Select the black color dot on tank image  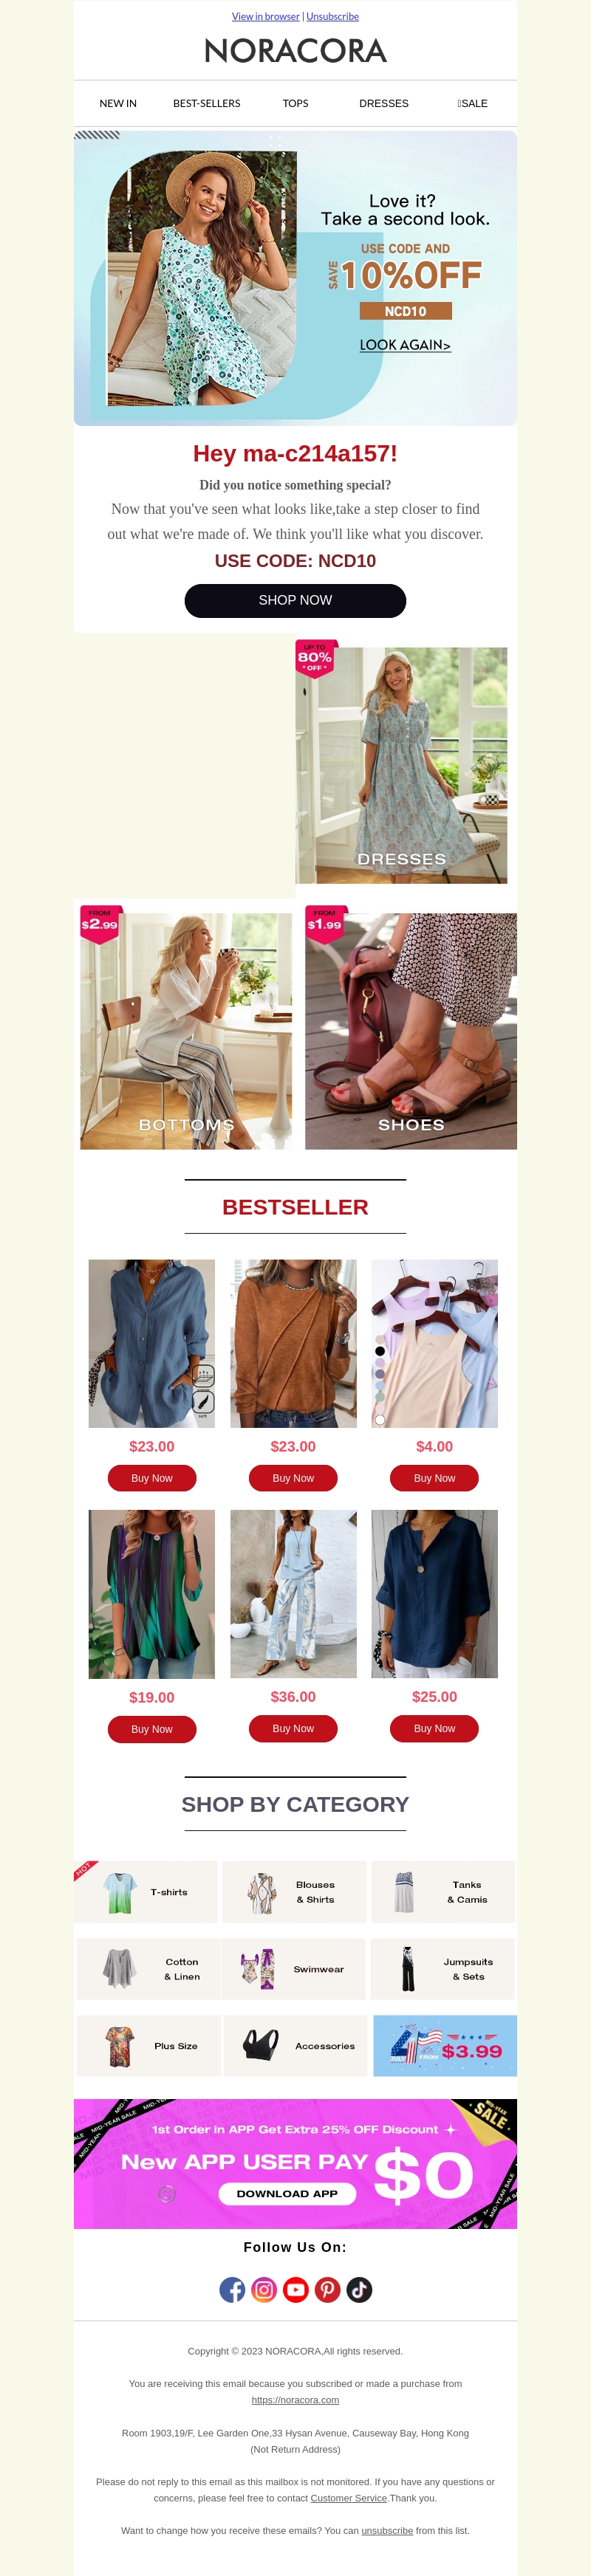[380, 1351]
